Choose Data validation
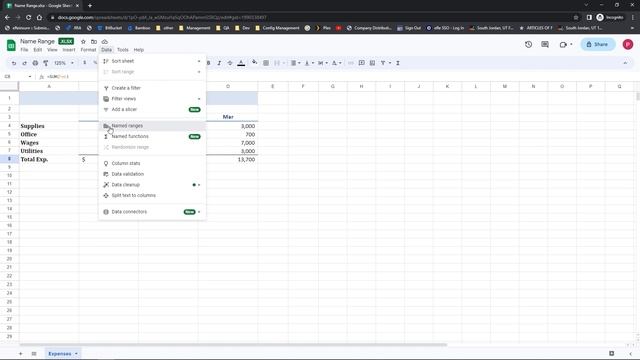Viewport: 640px width, 360px height. [x=152, y=174]
